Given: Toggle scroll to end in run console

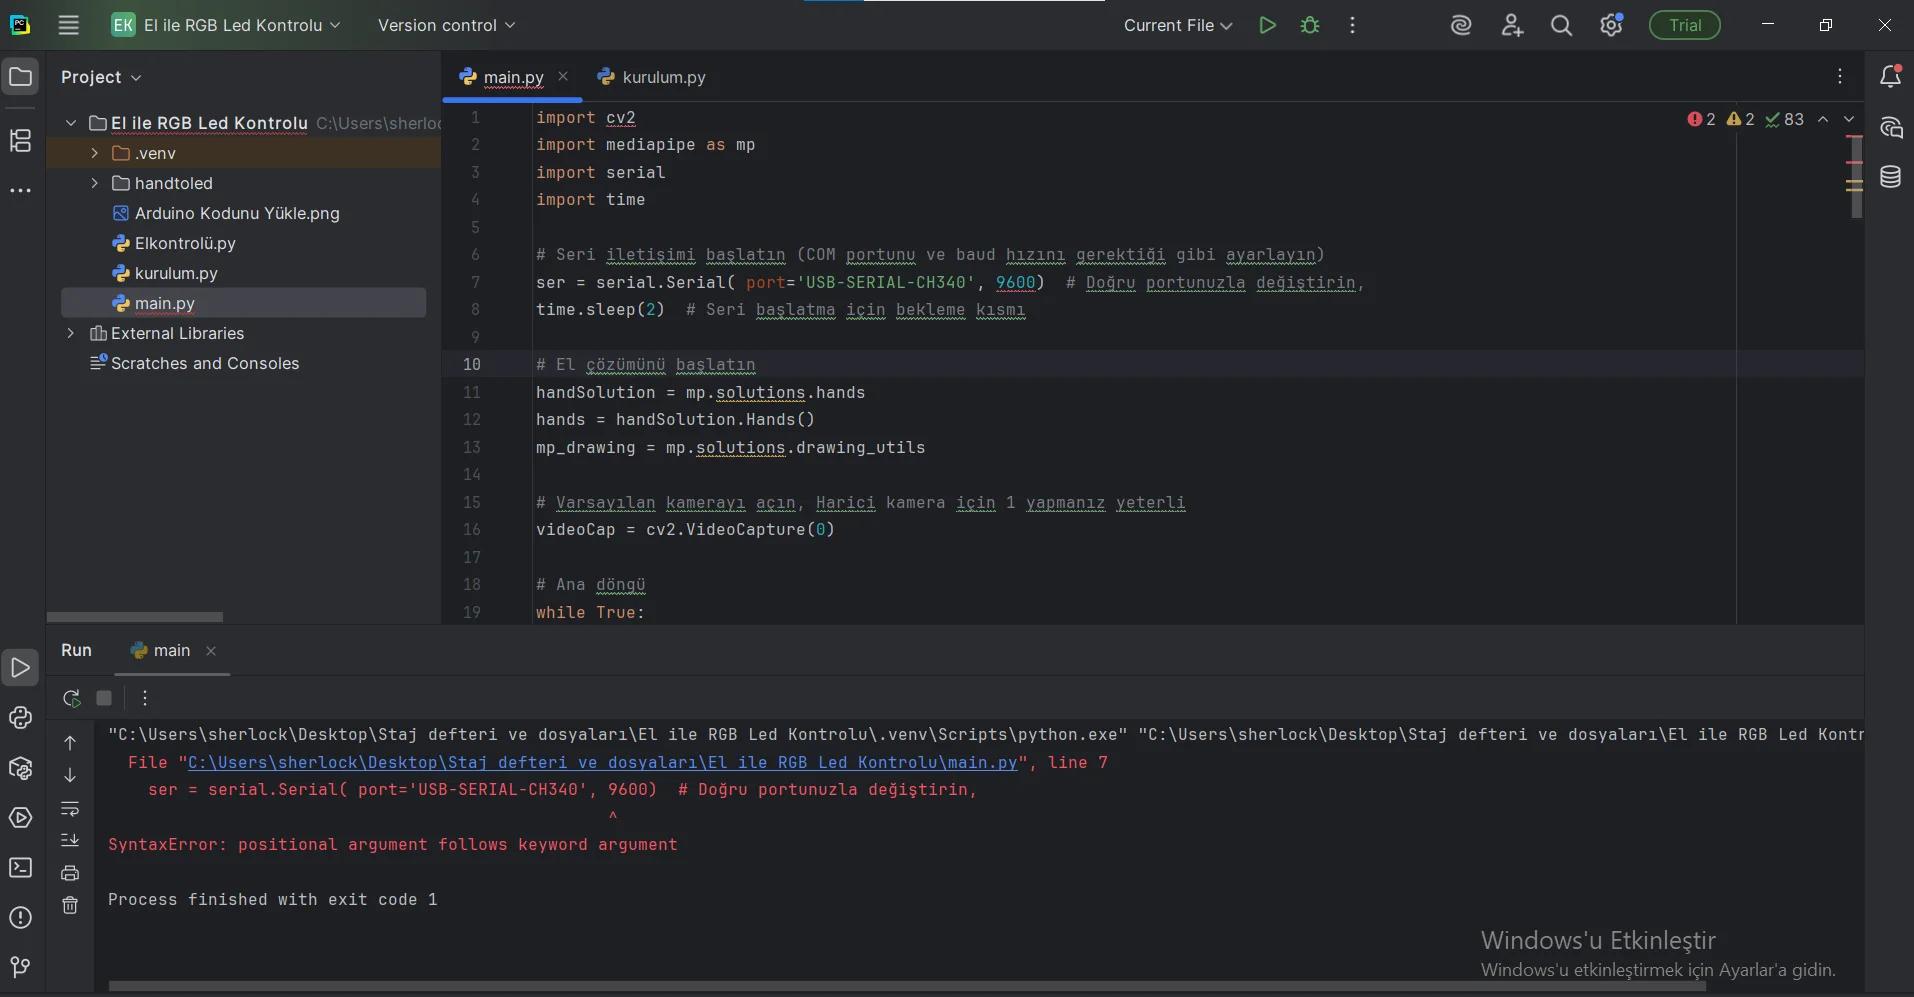Looking at the screenshot, I should click(x=70, y=840).
